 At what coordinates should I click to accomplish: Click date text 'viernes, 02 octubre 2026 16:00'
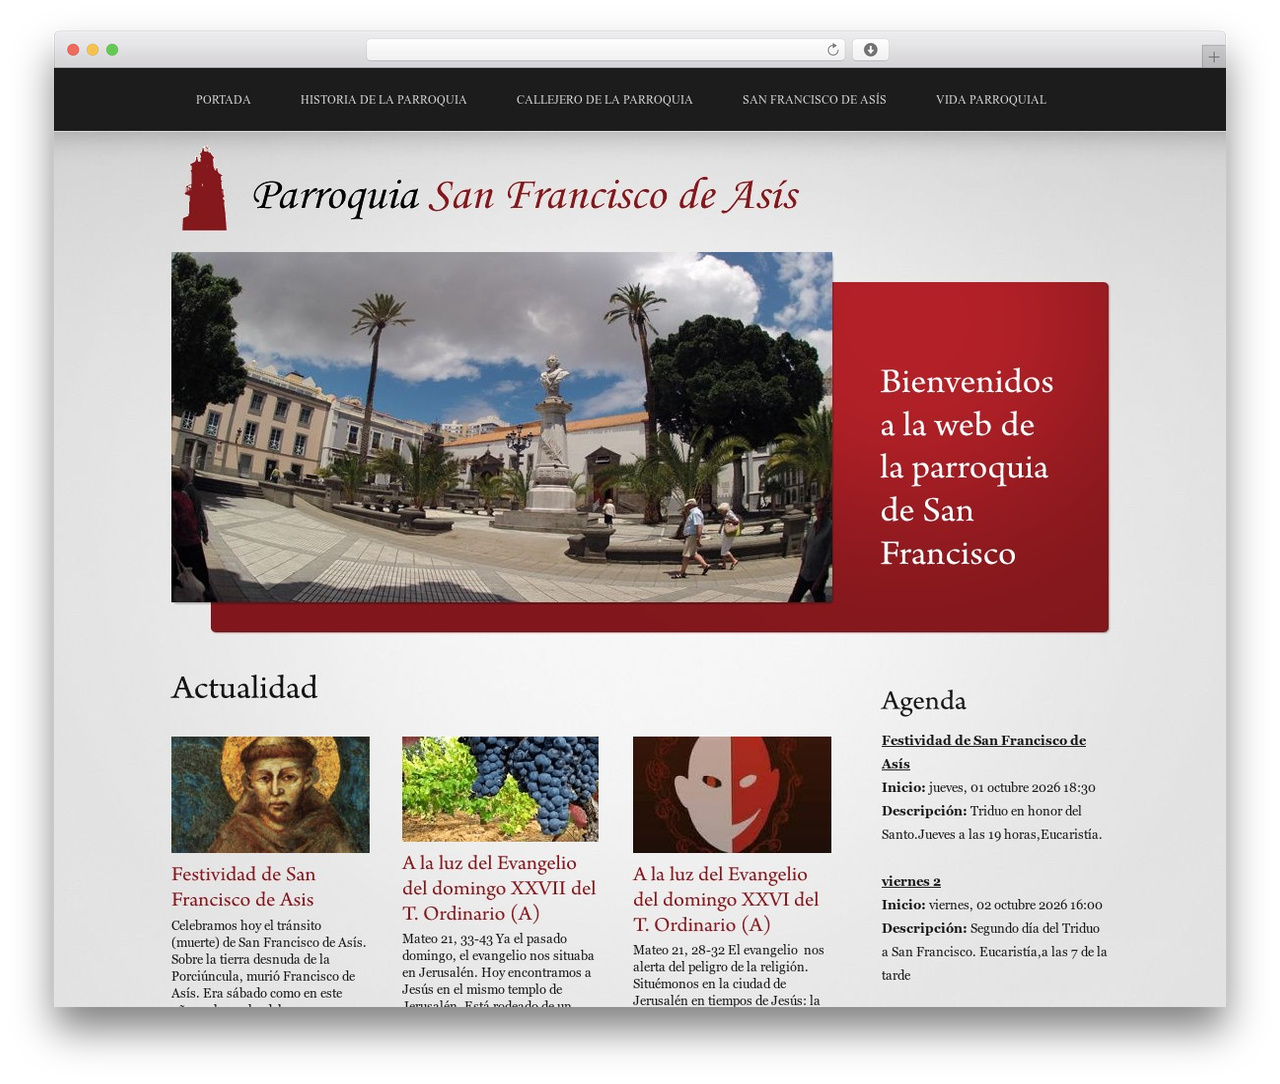(x=1015, y=905)
